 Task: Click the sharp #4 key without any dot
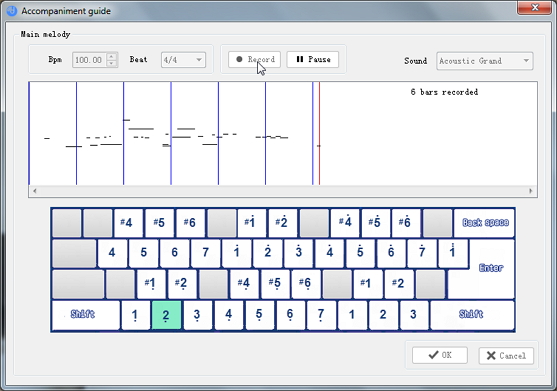coord(128,223)
